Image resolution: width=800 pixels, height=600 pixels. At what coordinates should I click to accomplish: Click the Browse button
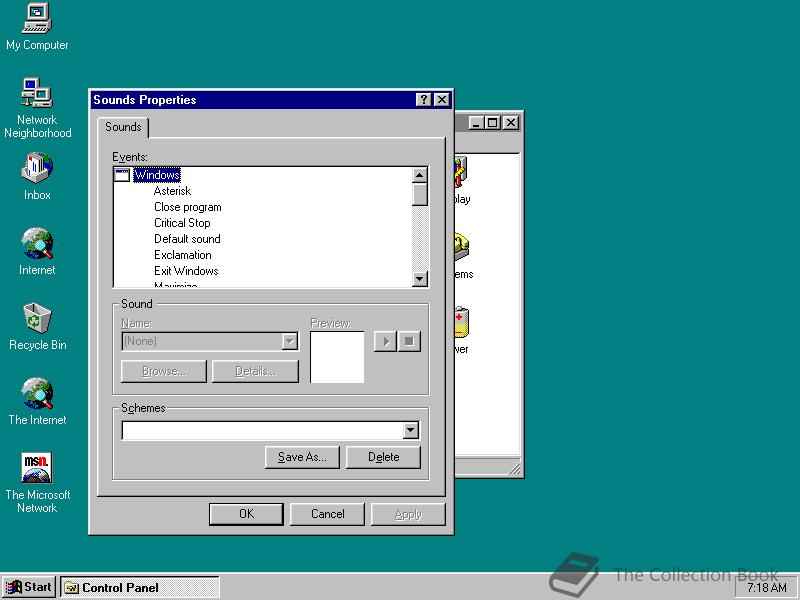coord(164,371)
